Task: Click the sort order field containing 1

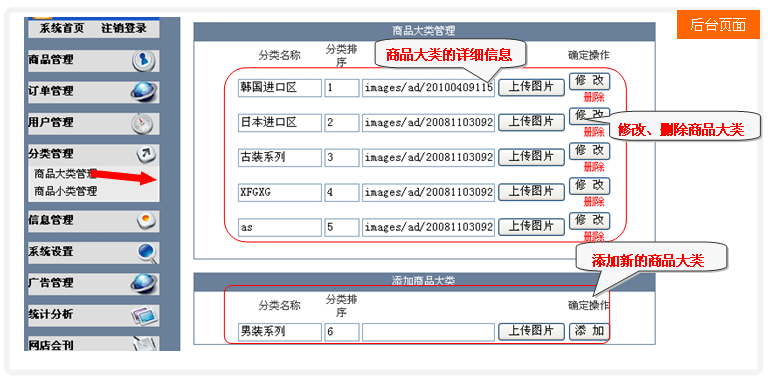Action: click(x=342, y=88)
